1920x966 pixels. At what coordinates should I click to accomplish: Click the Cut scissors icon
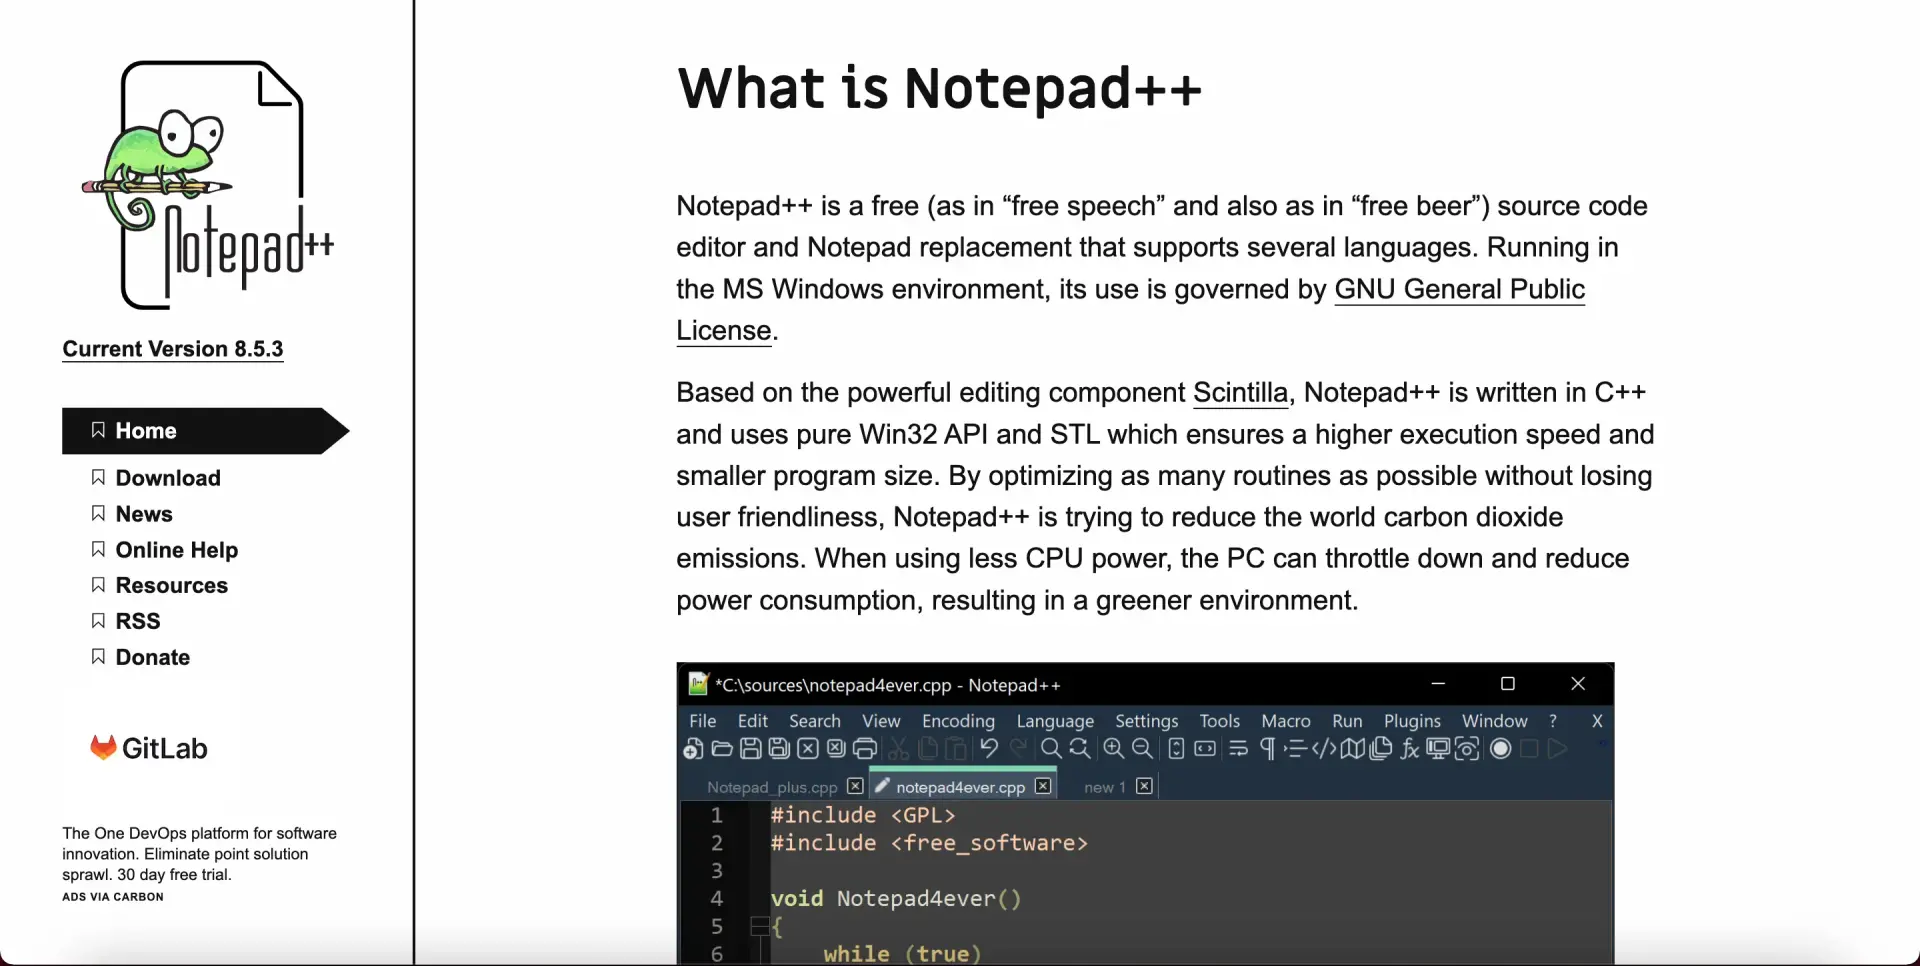[898, 749]
